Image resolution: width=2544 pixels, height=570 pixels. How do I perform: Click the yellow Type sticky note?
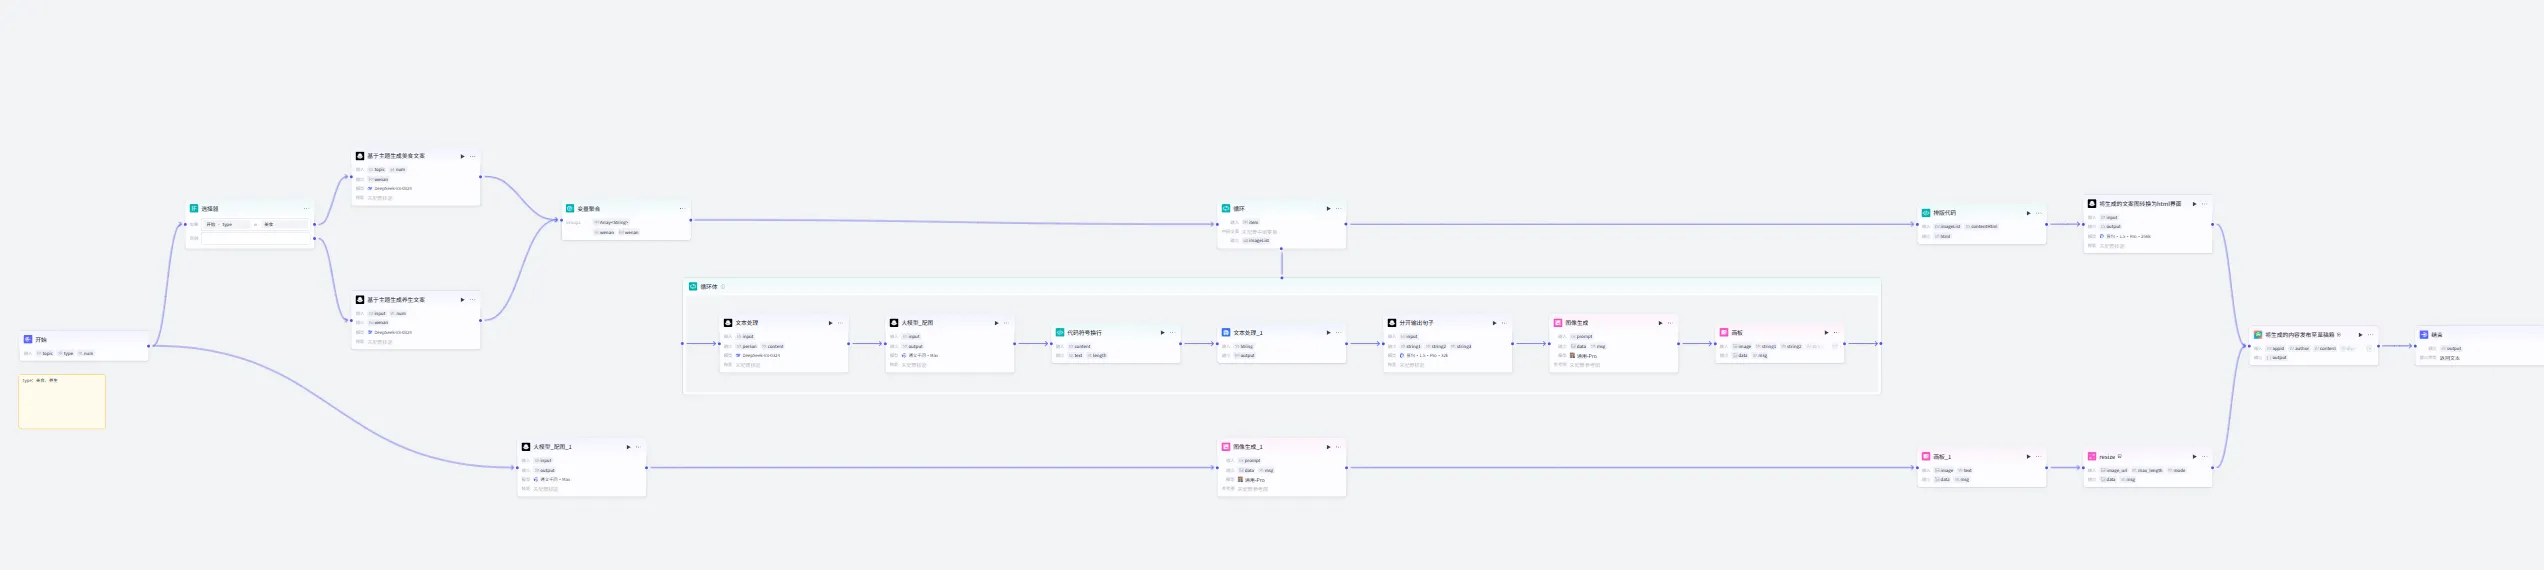coord(62,401)
